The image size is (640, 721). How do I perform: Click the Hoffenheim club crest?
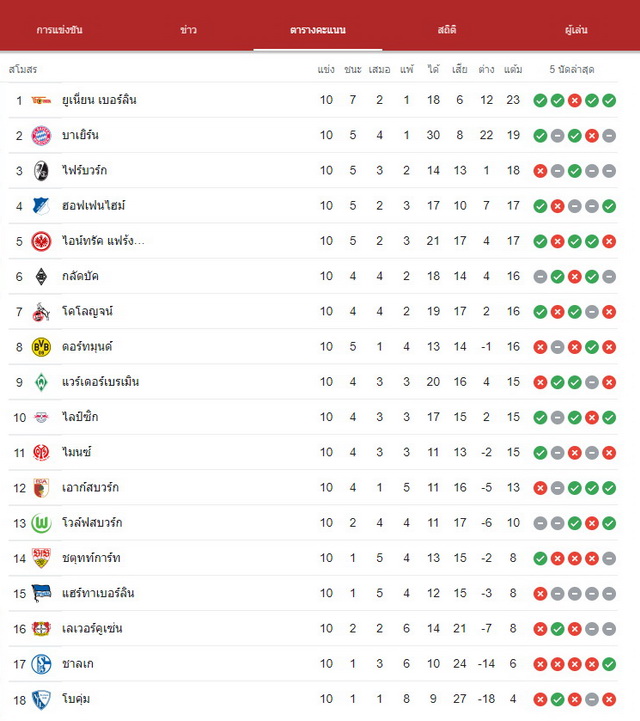tap(41, 206)
